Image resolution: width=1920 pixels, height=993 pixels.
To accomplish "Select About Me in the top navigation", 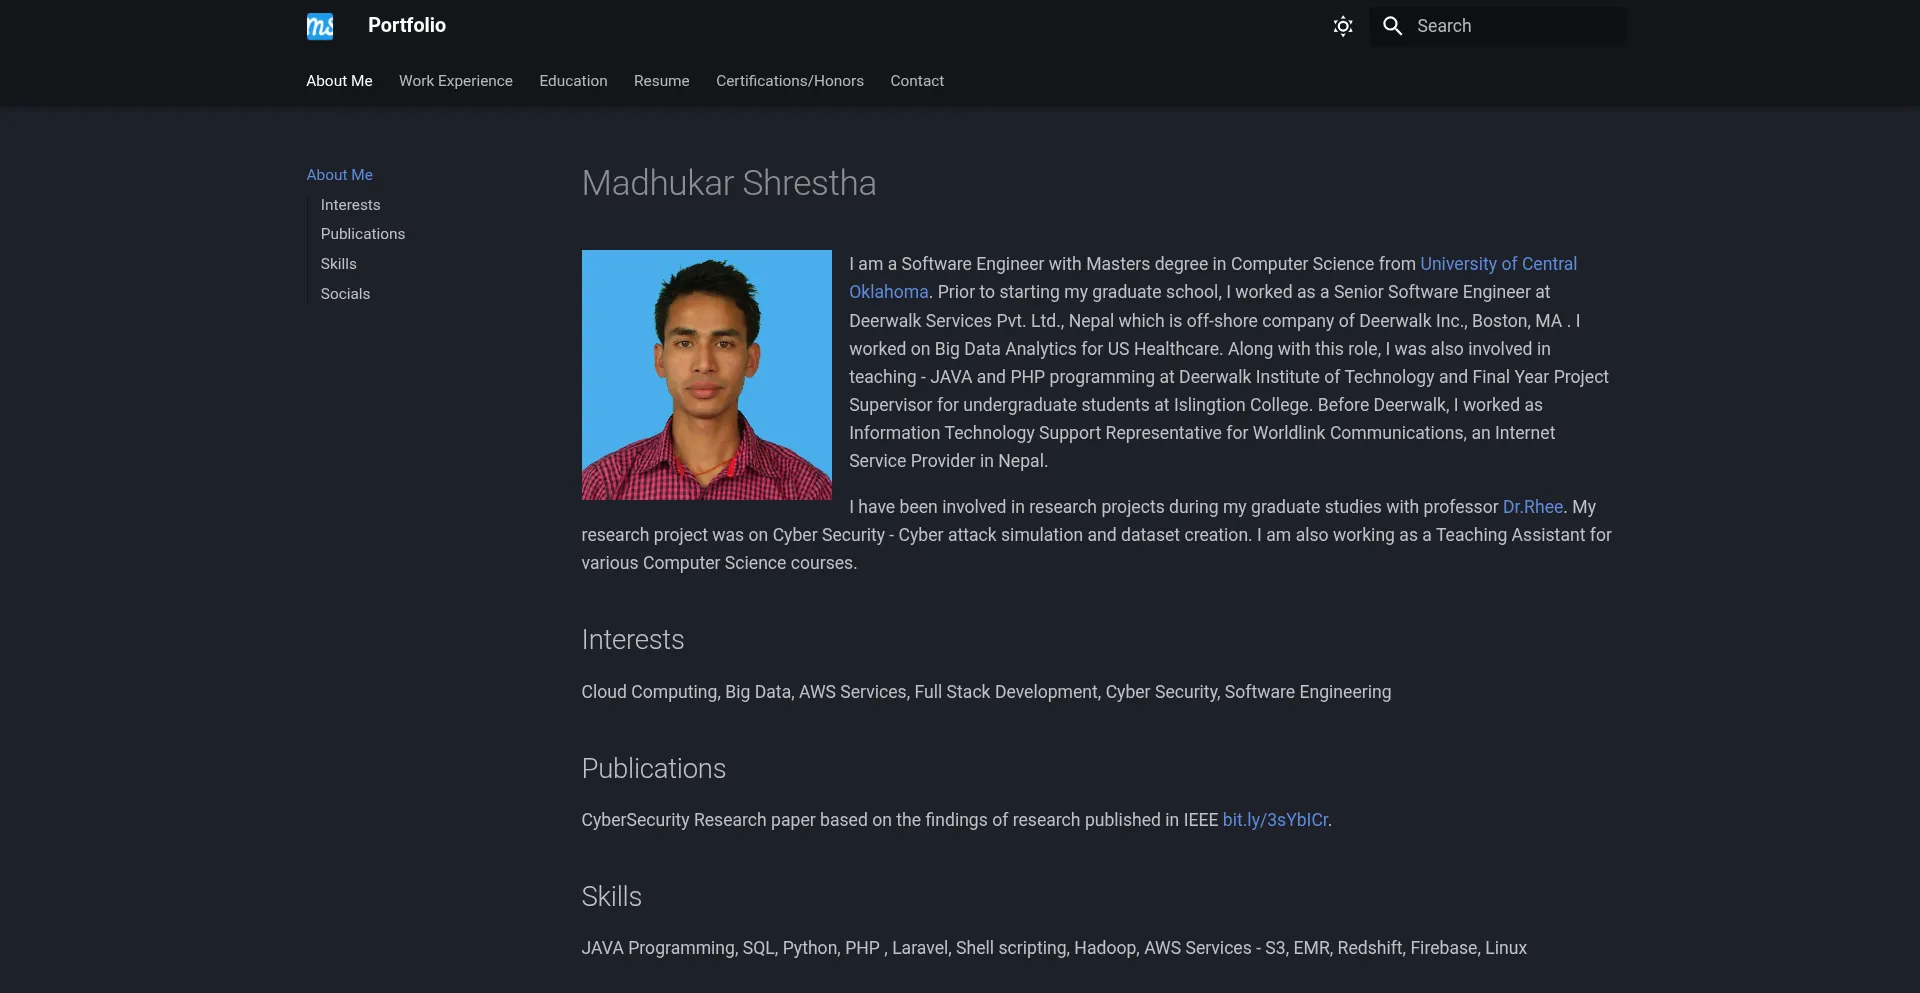I will 339,81.
